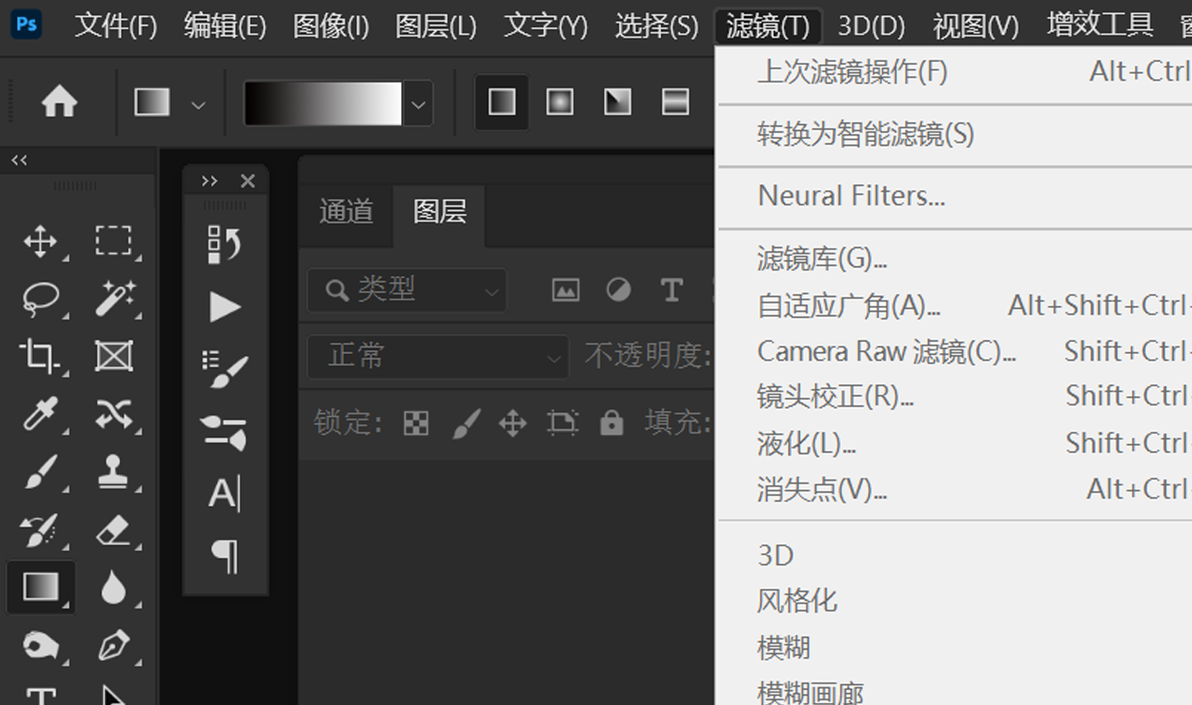Select the Clone Stamp tool
This screenshot has height=705, width=1192.
113,472
